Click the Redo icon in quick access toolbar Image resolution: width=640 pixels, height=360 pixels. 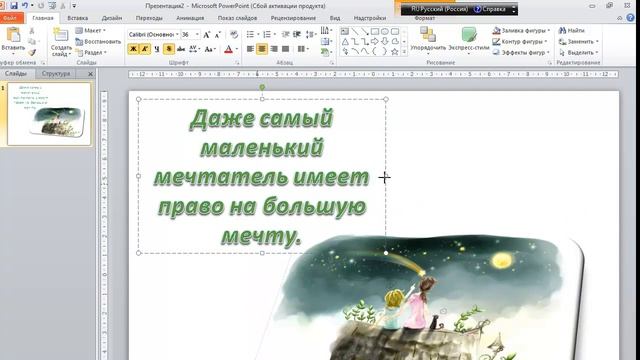(x=41, y=6)
